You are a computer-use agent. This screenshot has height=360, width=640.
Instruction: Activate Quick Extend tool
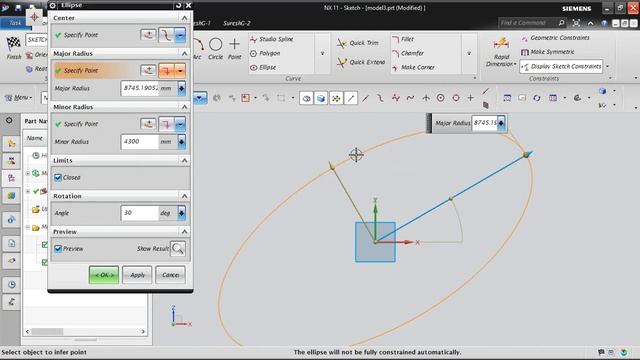coord(361,62)
